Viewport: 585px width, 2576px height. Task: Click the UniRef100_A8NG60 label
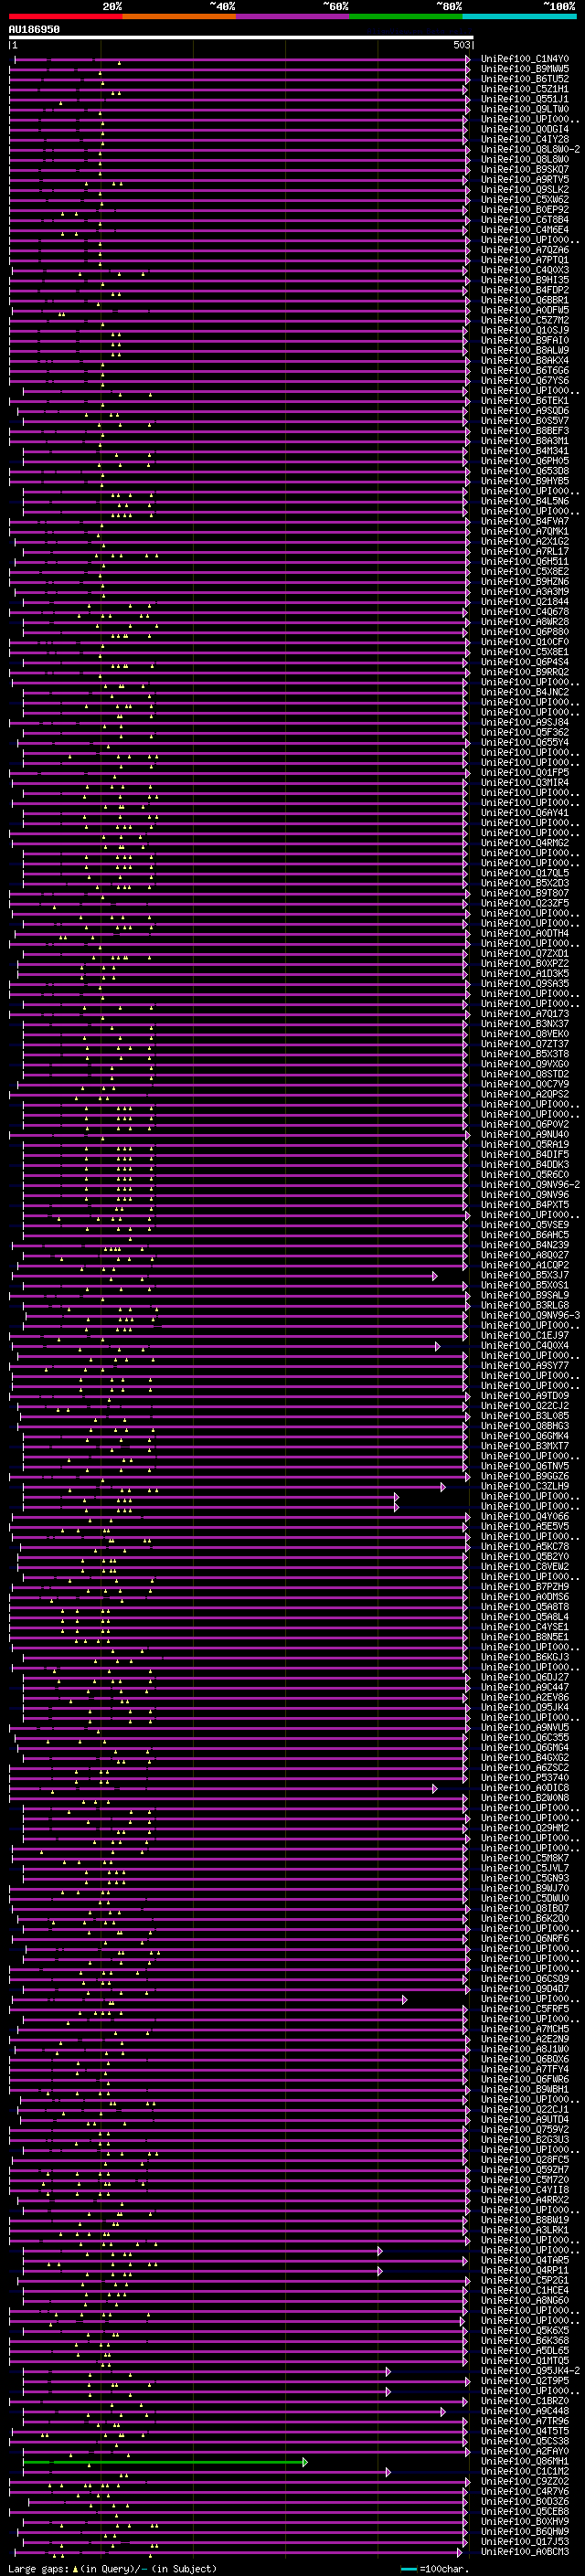tap(525, 2300)
